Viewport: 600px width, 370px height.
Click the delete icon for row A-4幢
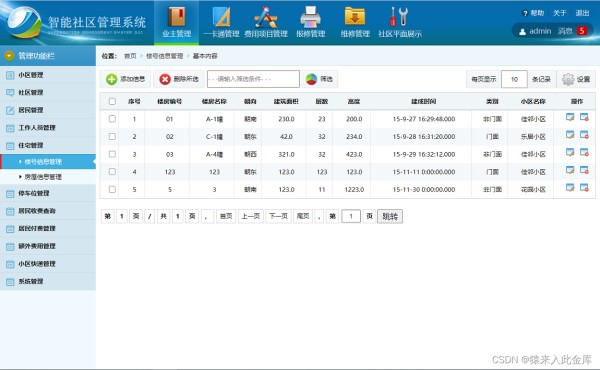tap(584, 153)
